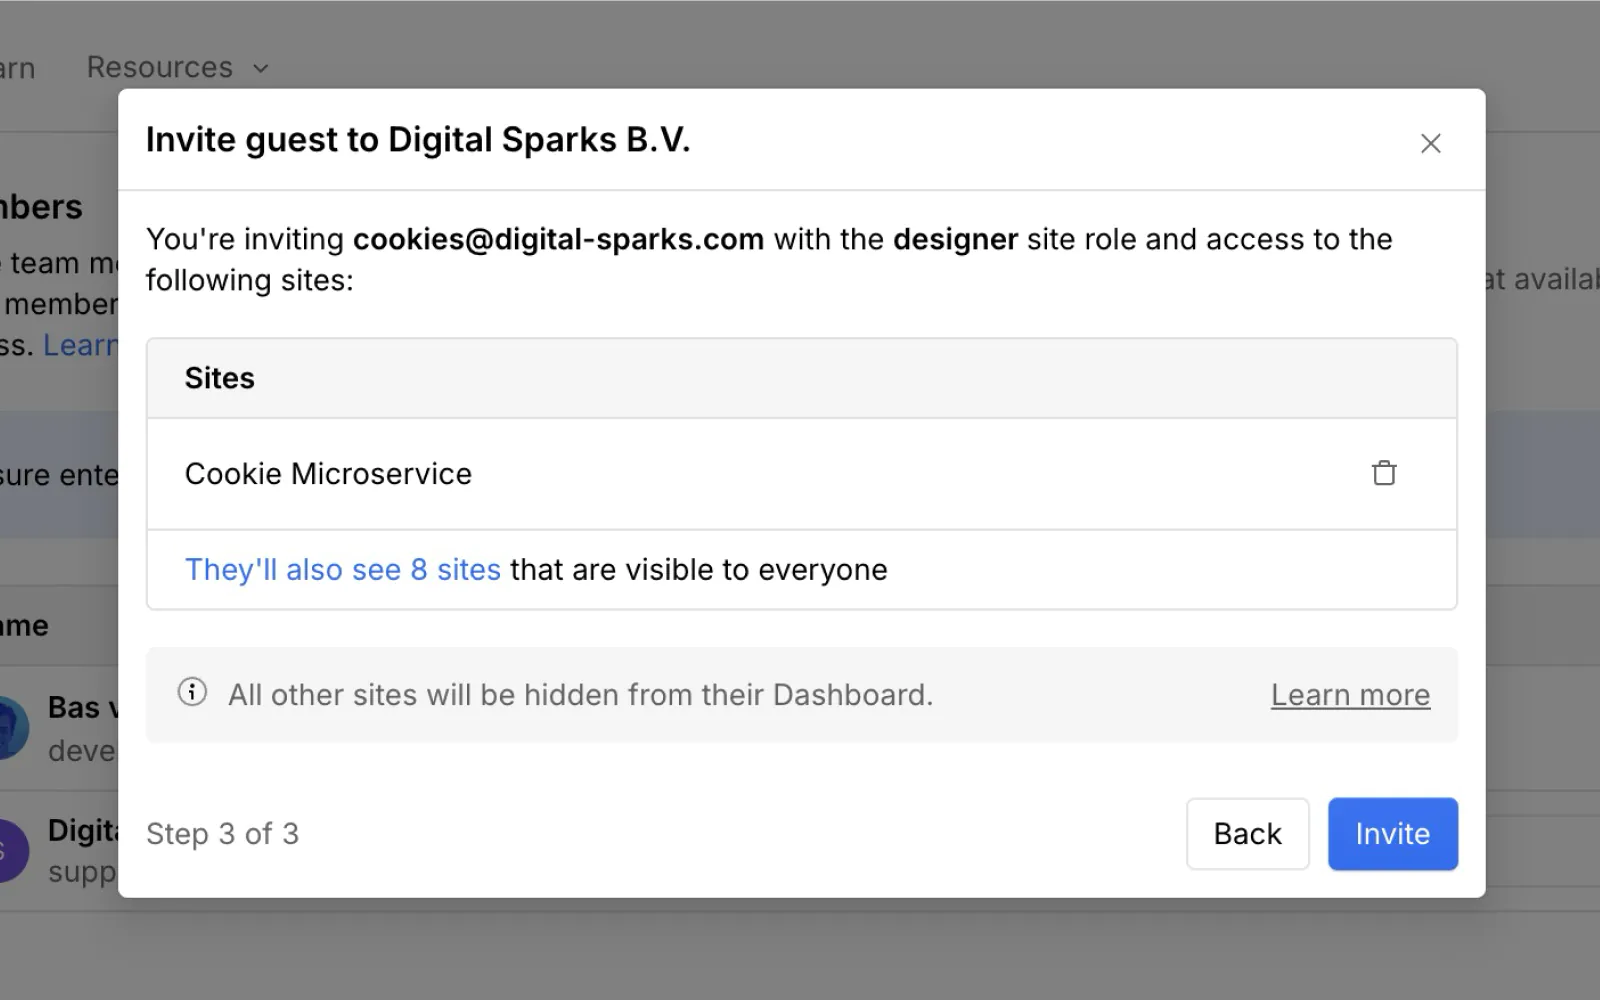Click the partially hidden Learn navigation item
Screen dimensions: 1600x1000
pyautogui.click(x=17, y=68)
